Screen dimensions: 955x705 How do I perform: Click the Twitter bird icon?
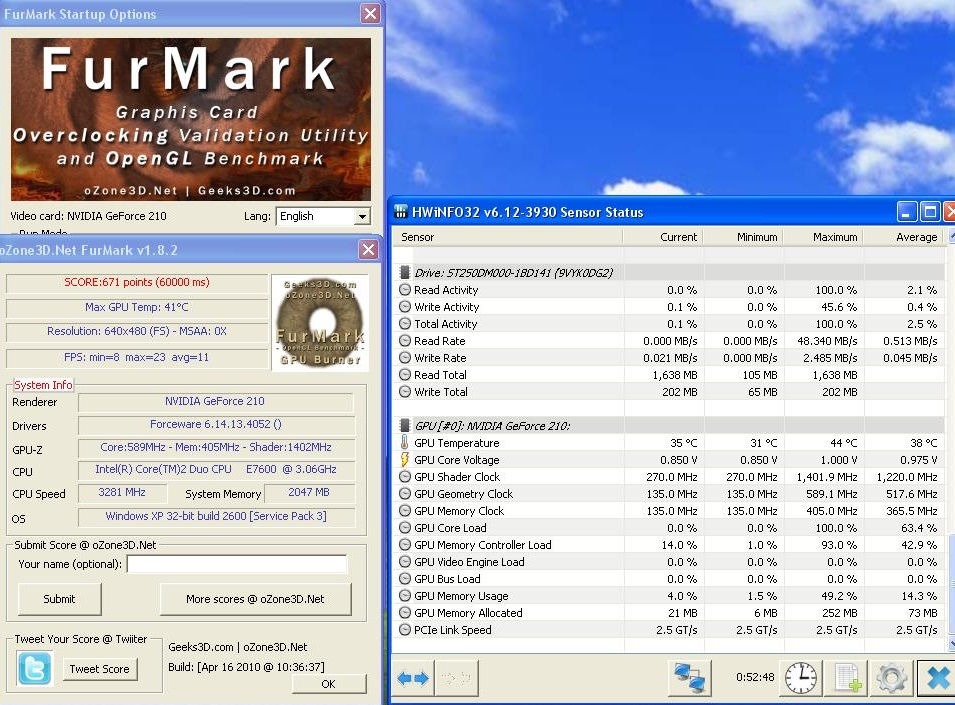pos(35,668)
